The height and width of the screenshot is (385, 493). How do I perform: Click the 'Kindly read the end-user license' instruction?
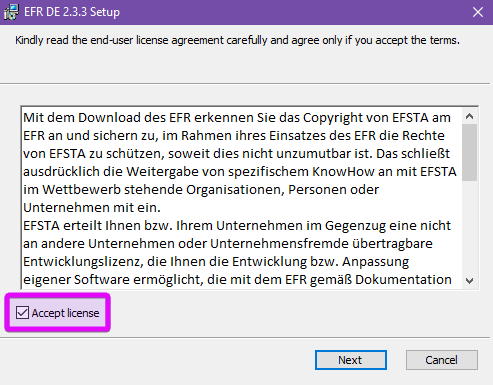(237, 40)
